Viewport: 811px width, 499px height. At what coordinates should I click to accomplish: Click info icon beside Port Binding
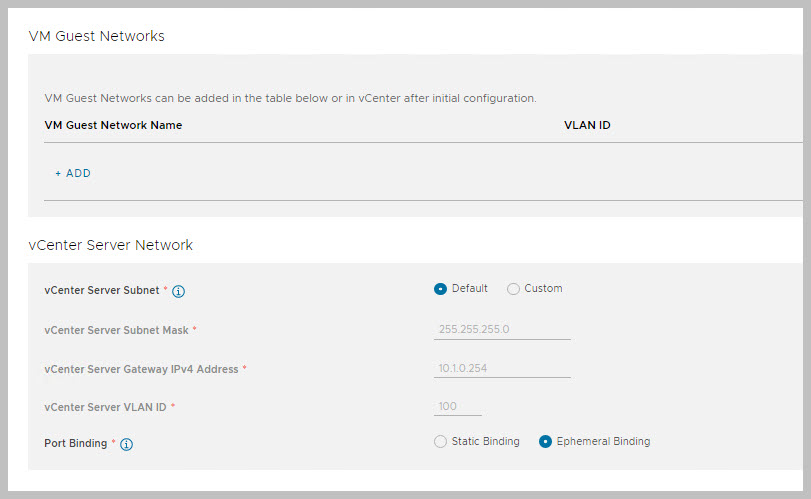click(x=127, y=444)
